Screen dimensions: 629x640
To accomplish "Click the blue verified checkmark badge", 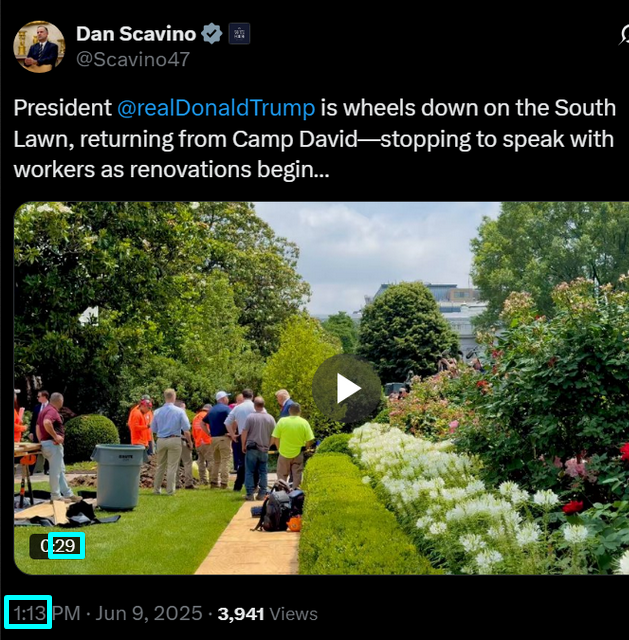I will tap(212, 34).
